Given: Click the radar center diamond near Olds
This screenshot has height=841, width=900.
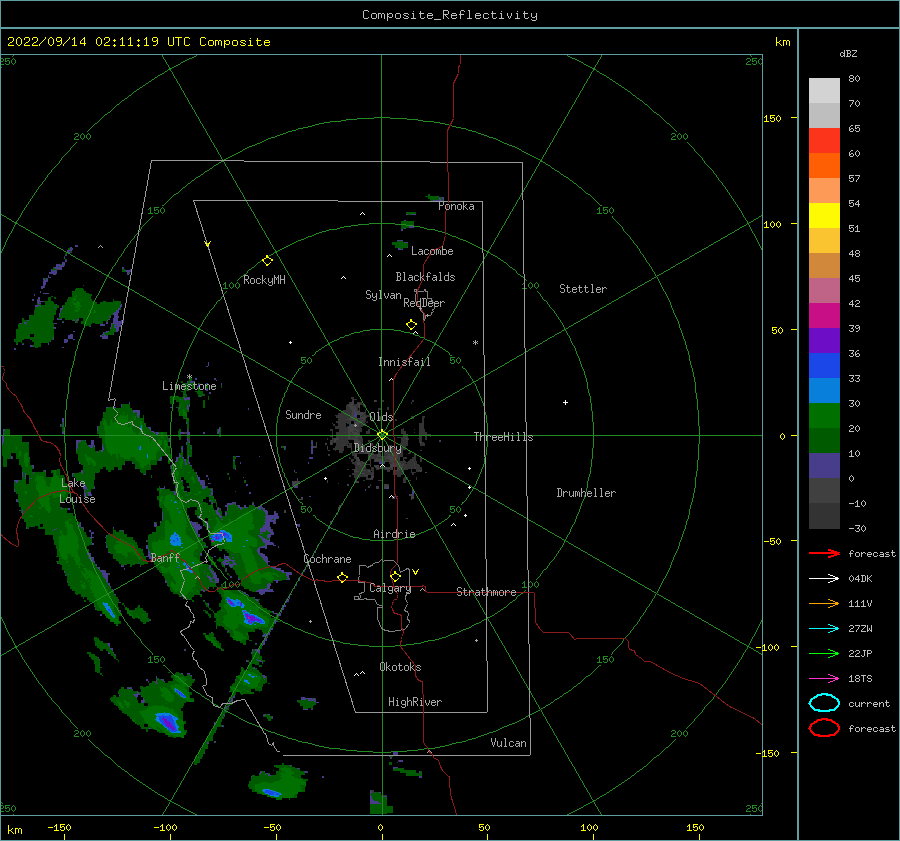Looking at the screenshot, I should coord(382,435).
